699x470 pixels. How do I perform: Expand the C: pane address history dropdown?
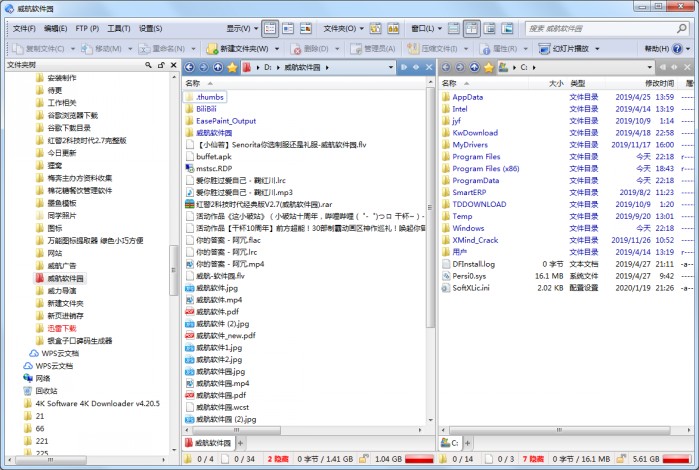tap(650, 67)
